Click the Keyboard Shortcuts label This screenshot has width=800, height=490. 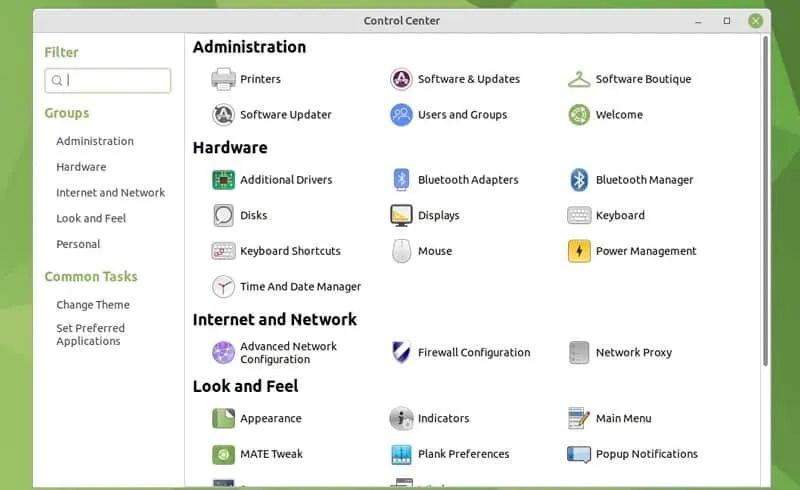[290, 251]
